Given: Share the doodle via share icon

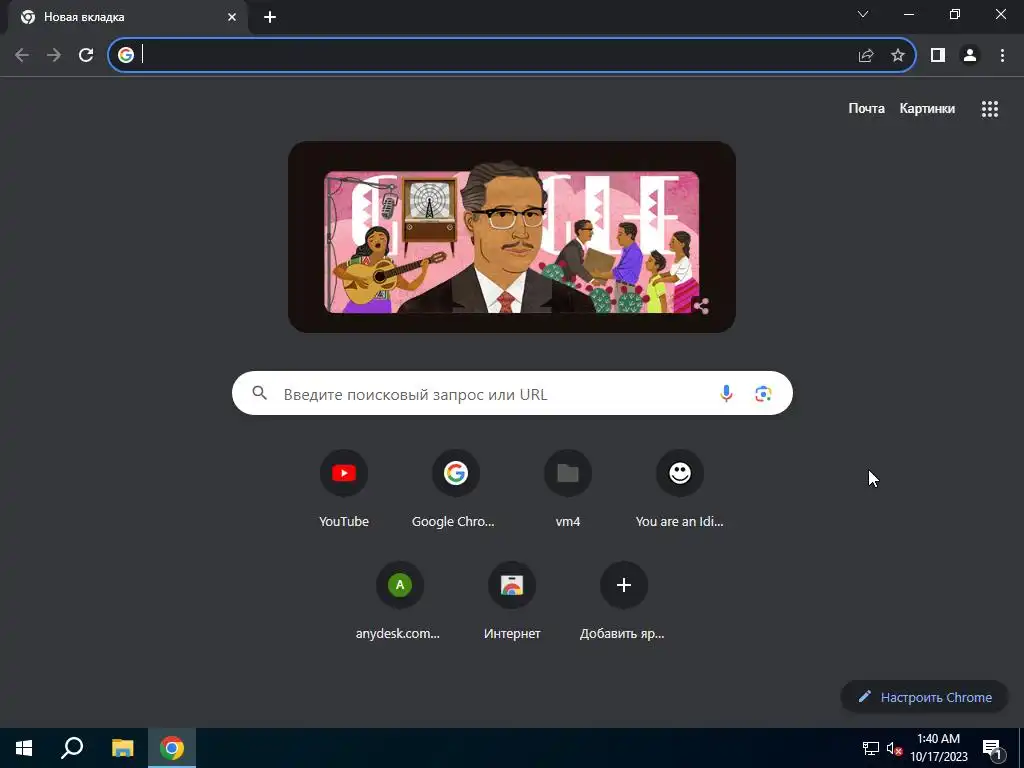Looking at the screenshot, I should pyautogui.click(x=701, y=306).
